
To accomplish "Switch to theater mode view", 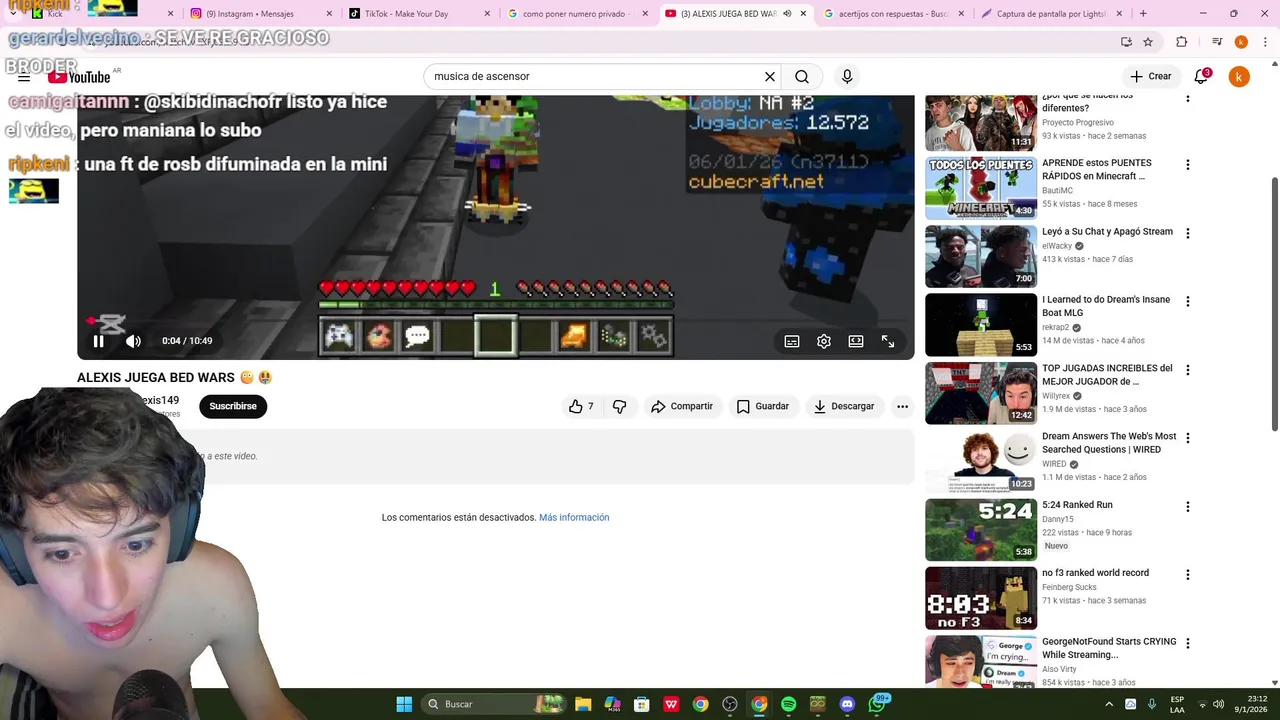I will coord(856,341).
